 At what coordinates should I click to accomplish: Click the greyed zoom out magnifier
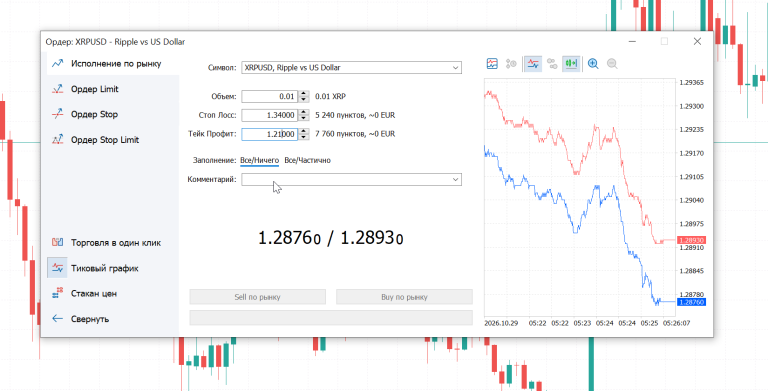[x=612, y=64]
